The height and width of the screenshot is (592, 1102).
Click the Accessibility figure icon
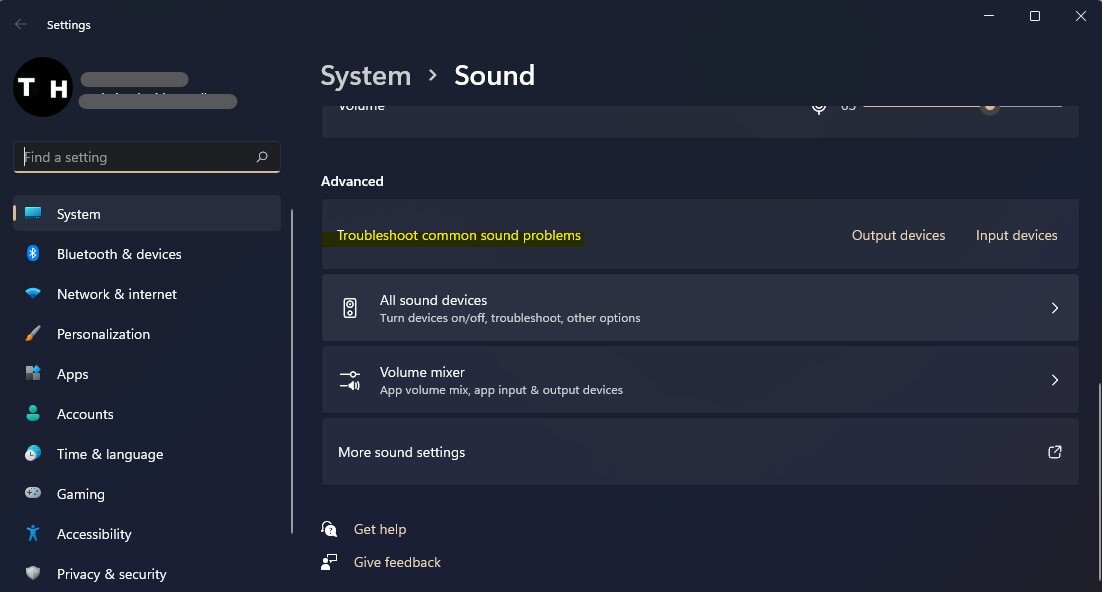pyautogui.click(x=33, y=534)
